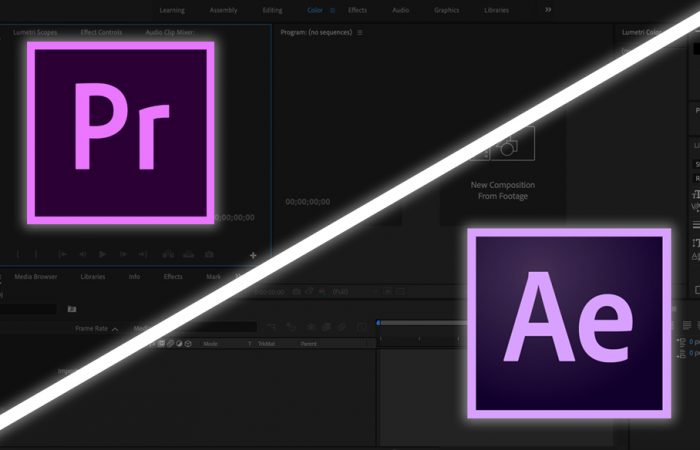The width and height of the screenshot is (700, 450).
Task: Open the Lumetri Scopes panel tab
Action: point(35,32)
